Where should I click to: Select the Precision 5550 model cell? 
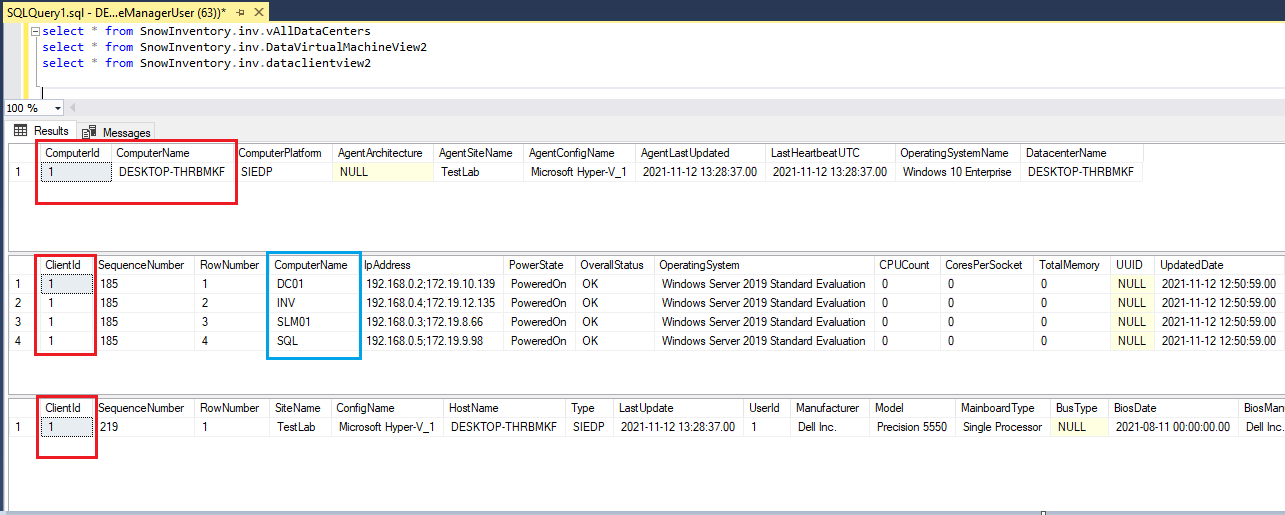pos(913,427)
